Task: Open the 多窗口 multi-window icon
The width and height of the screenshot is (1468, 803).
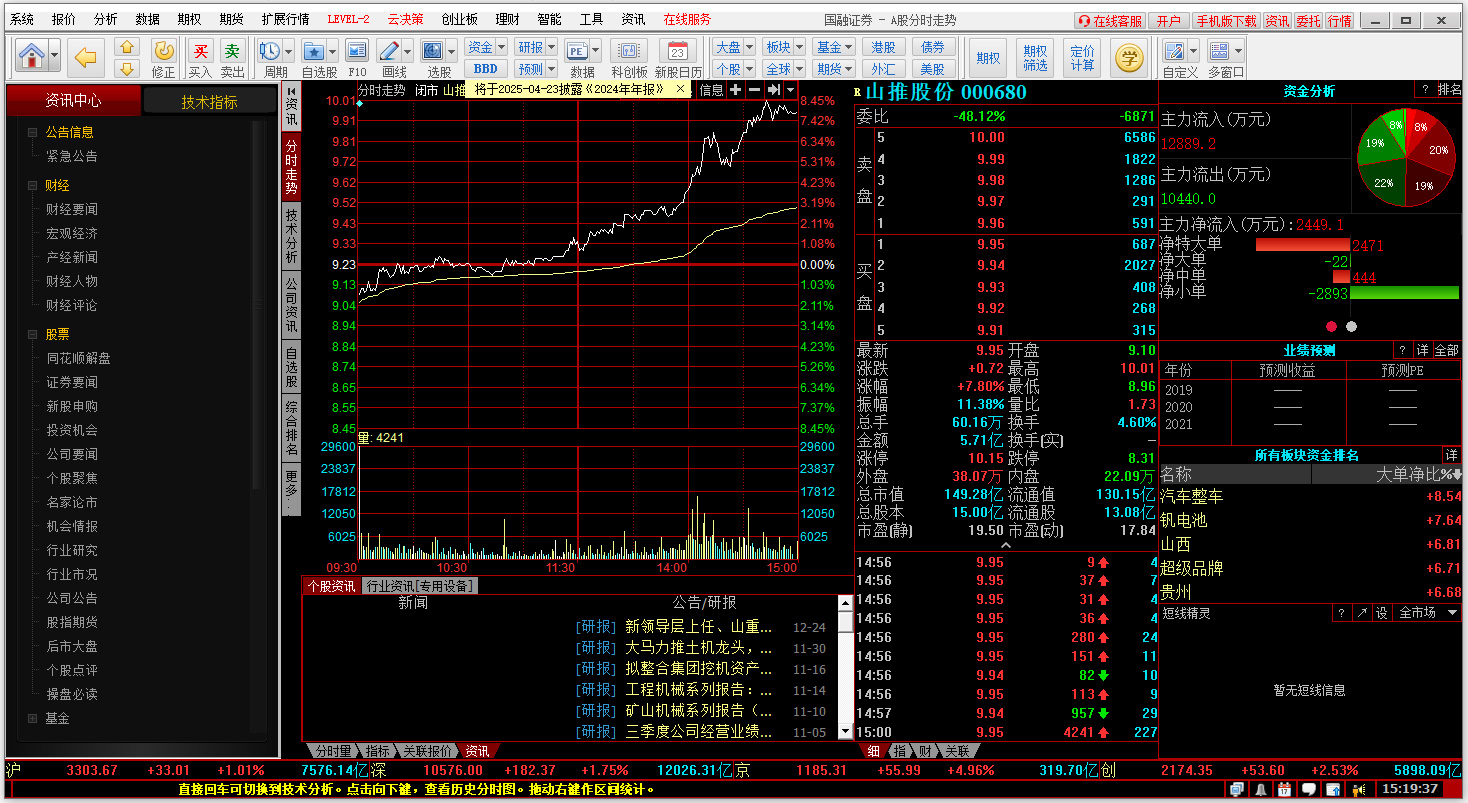Action: (x=1219, y=50)
